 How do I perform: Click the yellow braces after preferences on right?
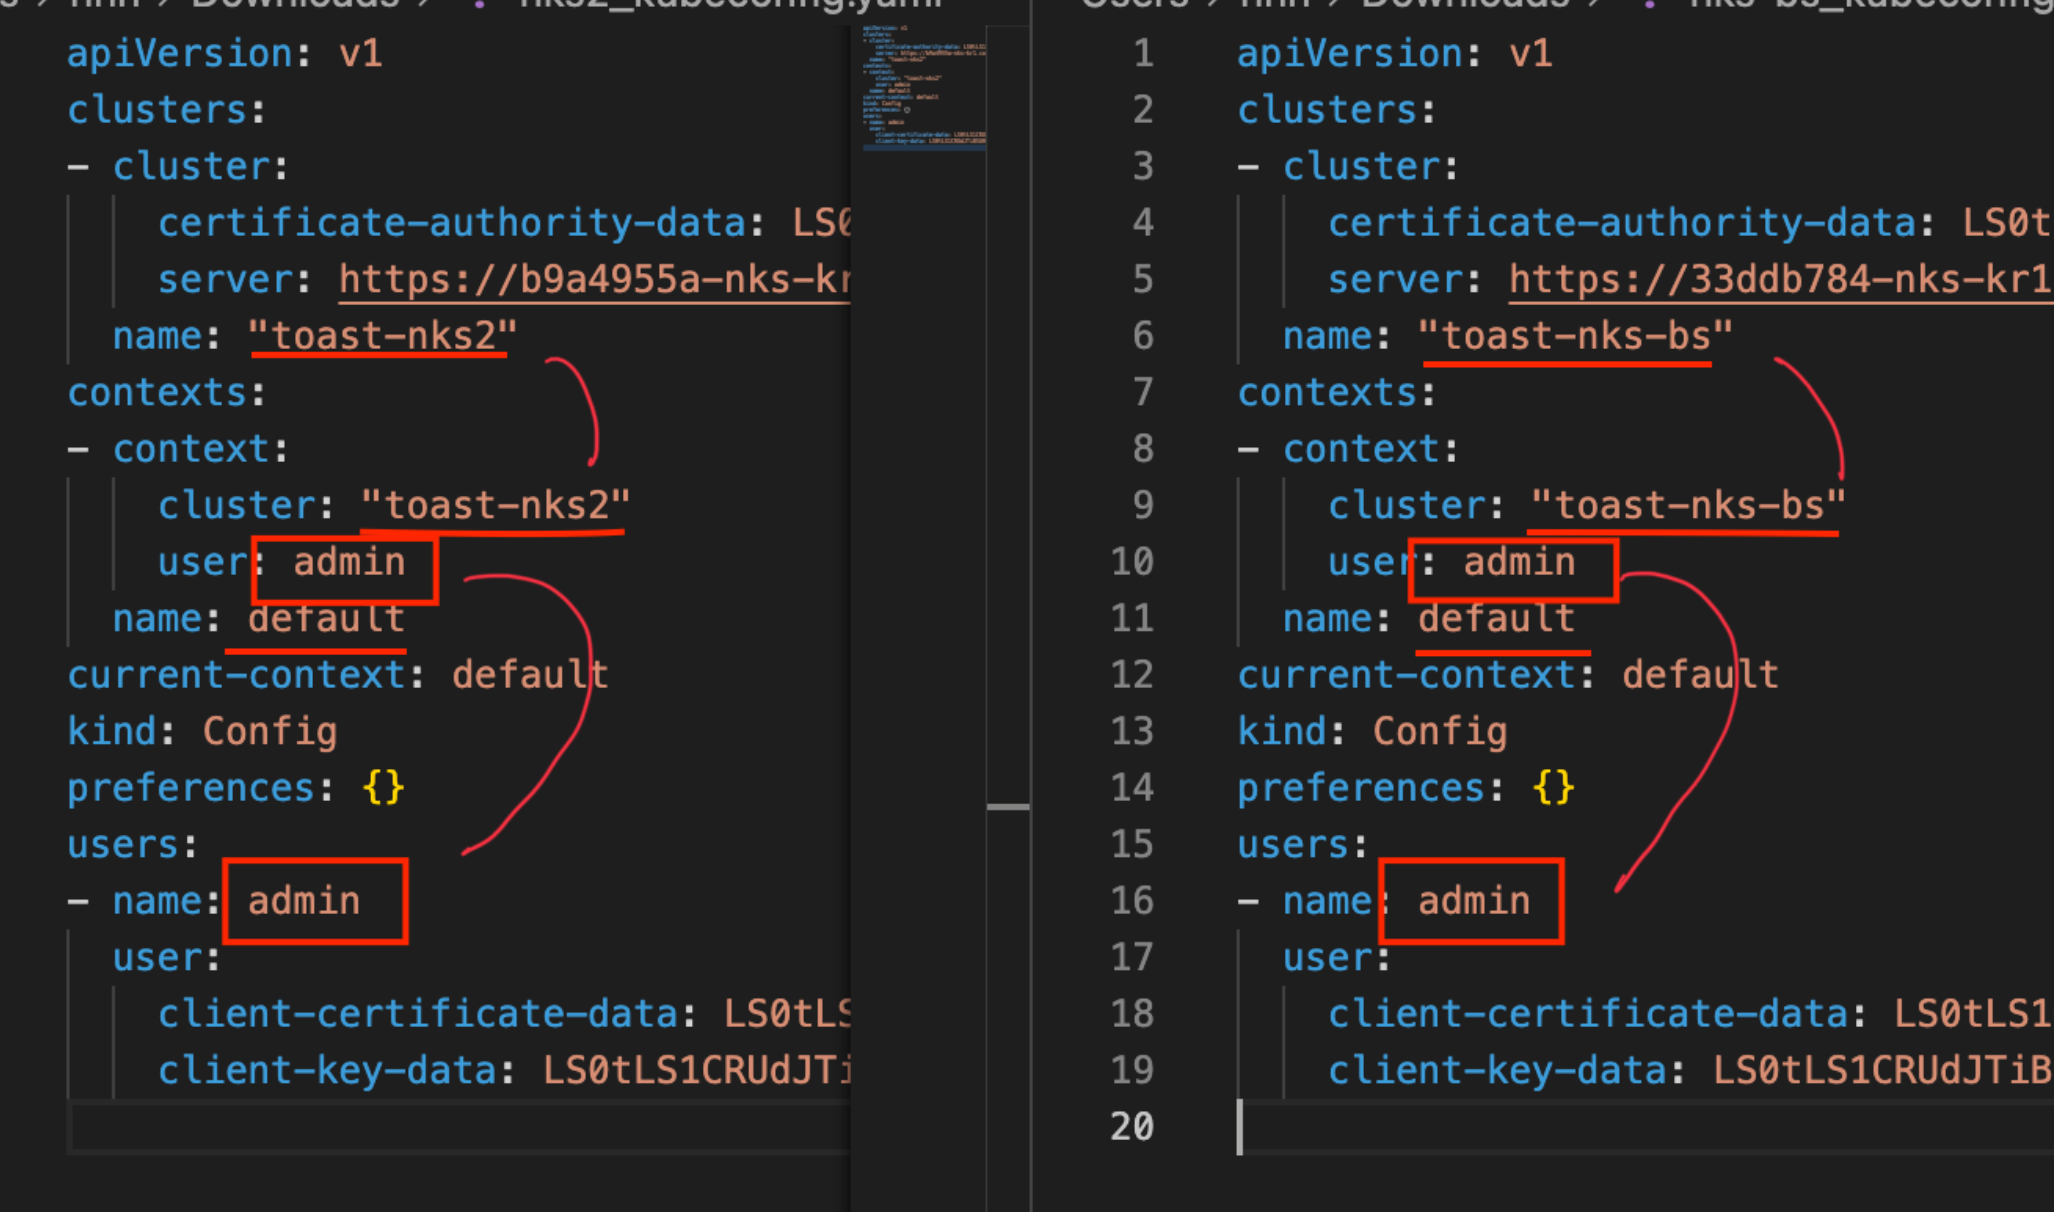[x=1553, y=788]
